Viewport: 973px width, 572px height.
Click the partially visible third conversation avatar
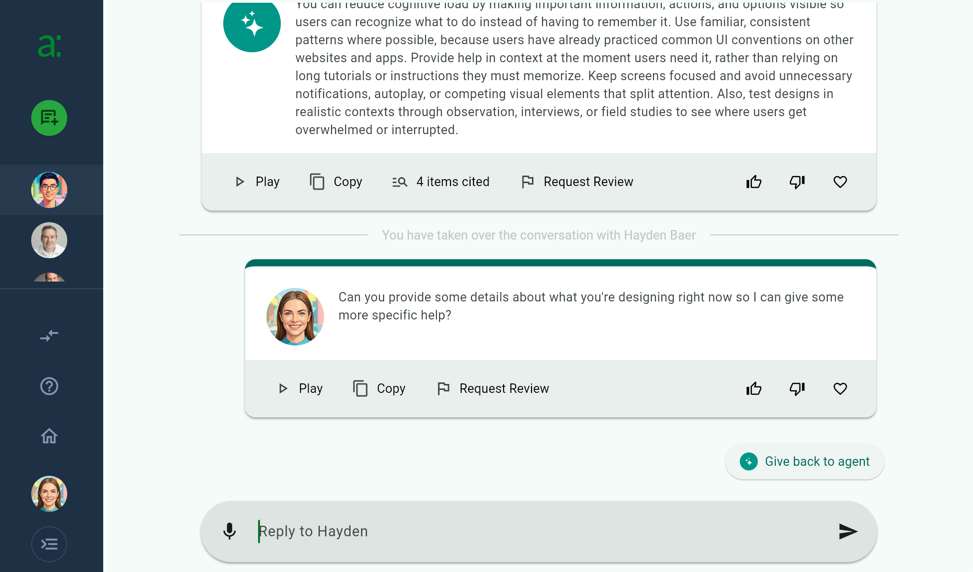click(x=49, y=277)
